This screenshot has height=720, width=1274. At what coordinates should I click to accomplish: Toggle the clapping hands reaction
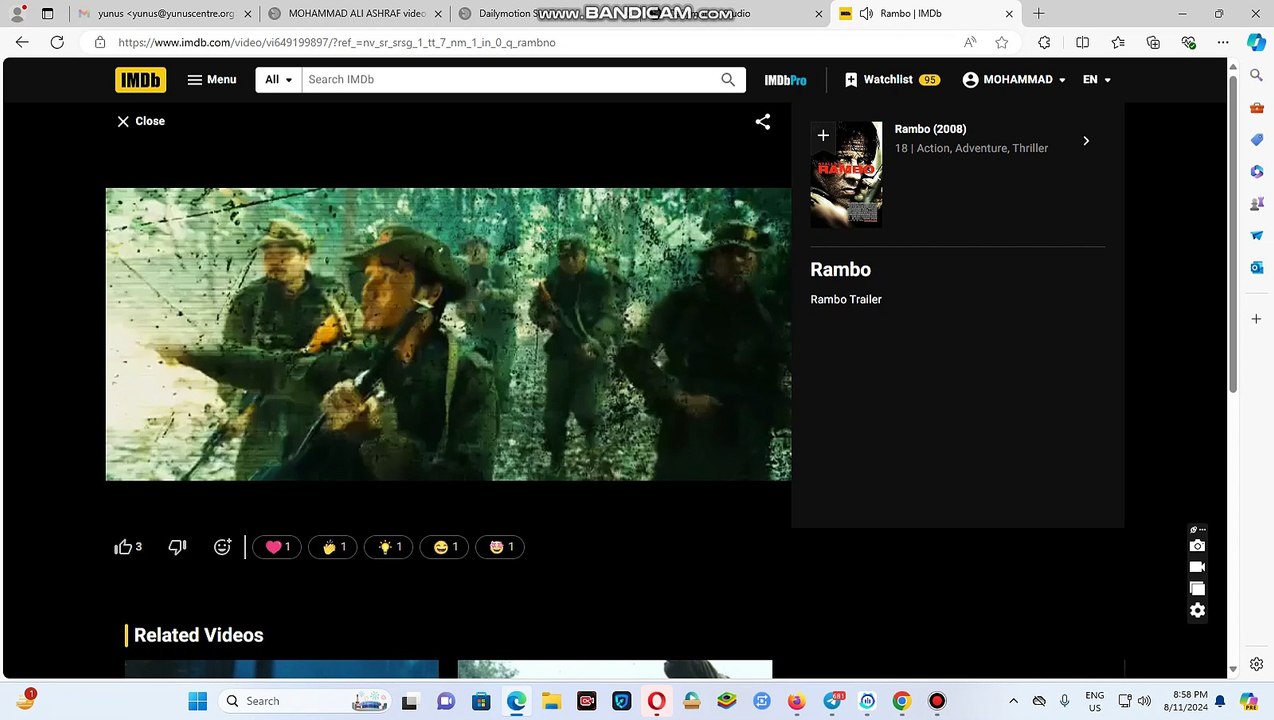[333, 547]
